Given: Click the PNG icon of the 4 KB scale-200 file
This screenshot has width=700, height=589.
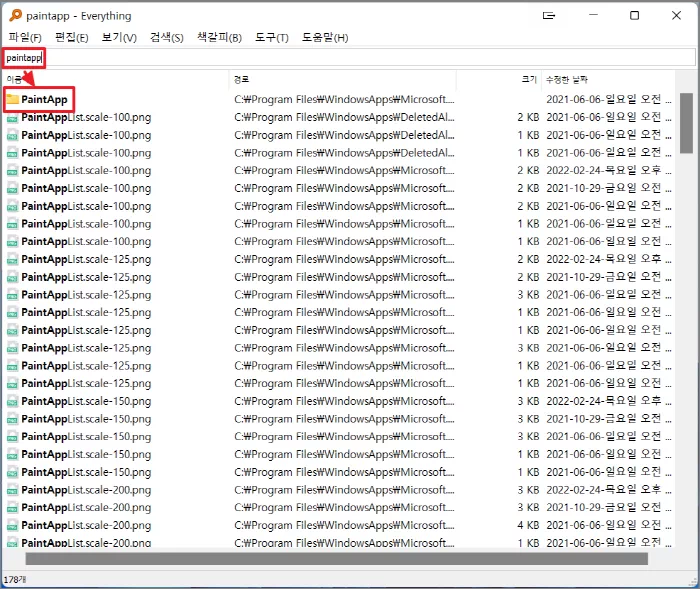Looking at the screenshot, I should click(x=12, y=526).
